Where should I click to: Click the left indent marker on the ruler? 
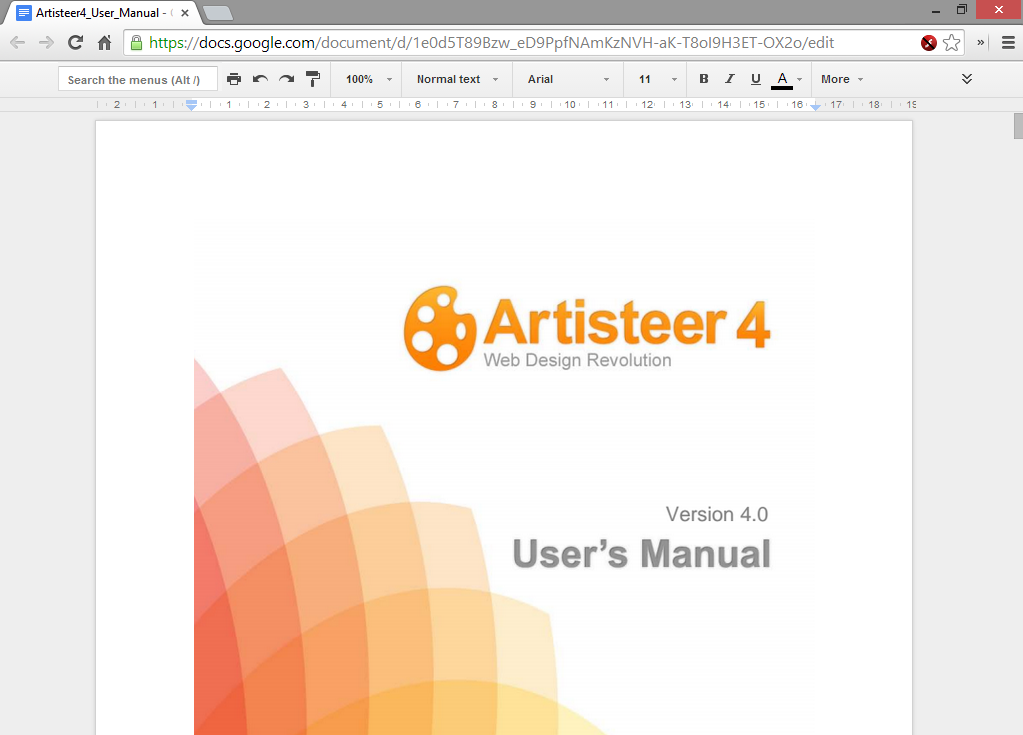click(191, 105)
